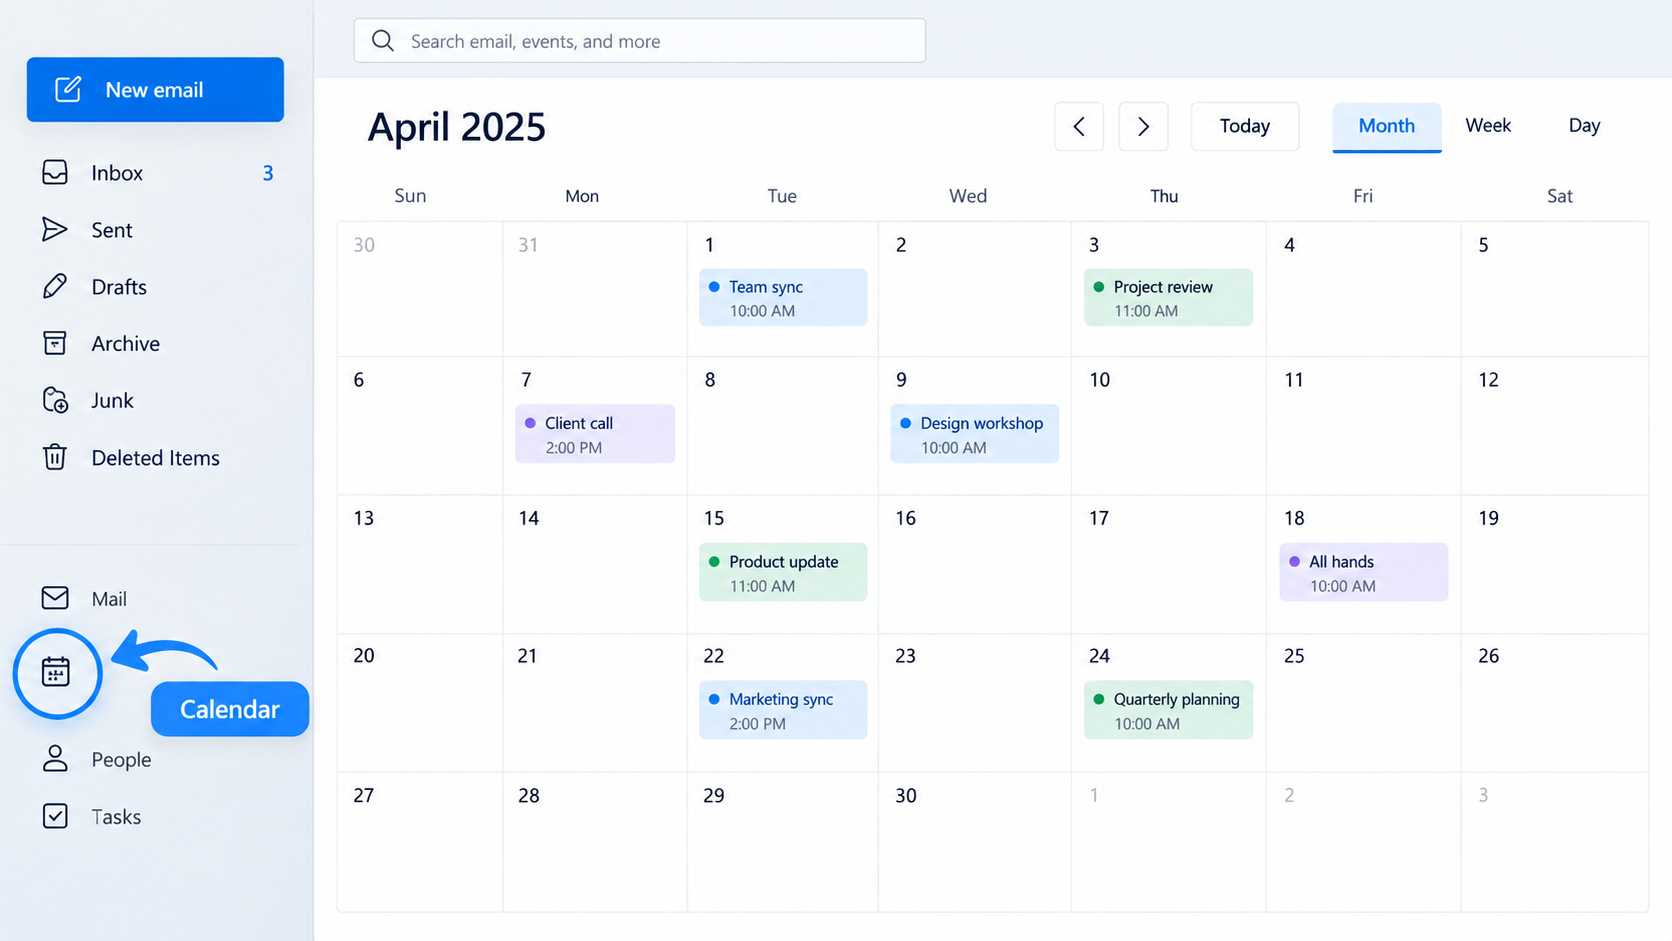
Task: Click the Calendar icon in sidebar
Action: tap(56, 672)
